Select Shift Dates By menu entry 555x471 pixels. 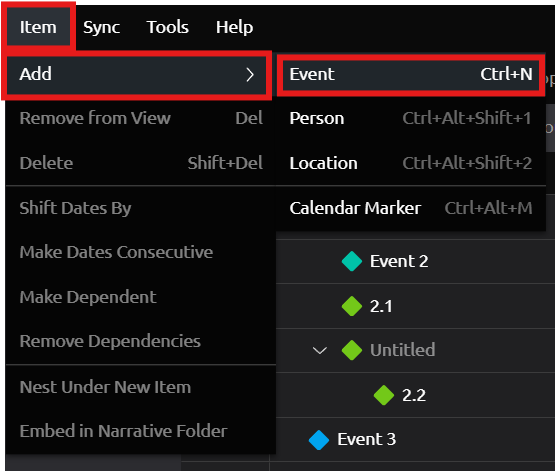click(141, 208)
